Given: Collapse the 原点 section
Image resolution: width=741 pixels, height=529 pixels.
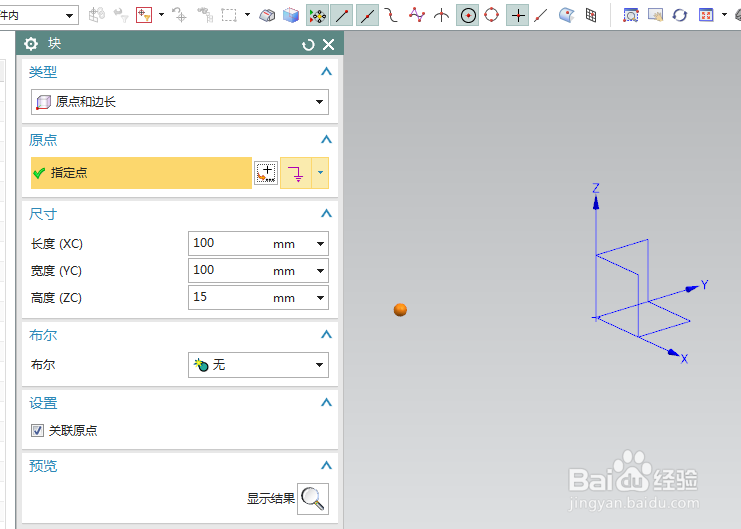Looking at the screenshot, I should click(326, 140).
